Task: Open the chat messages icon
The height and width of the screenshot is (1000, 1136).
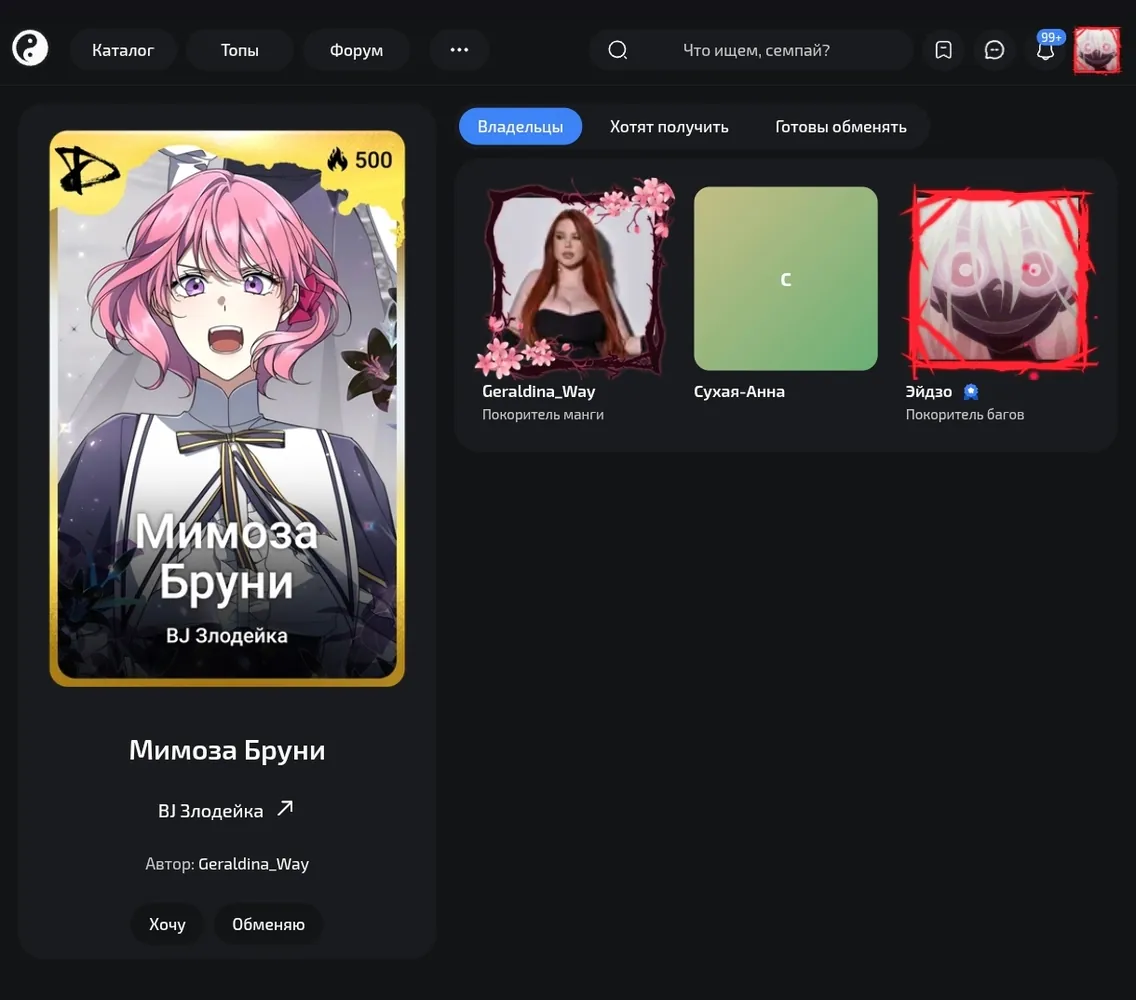Action: pos(994,50)
